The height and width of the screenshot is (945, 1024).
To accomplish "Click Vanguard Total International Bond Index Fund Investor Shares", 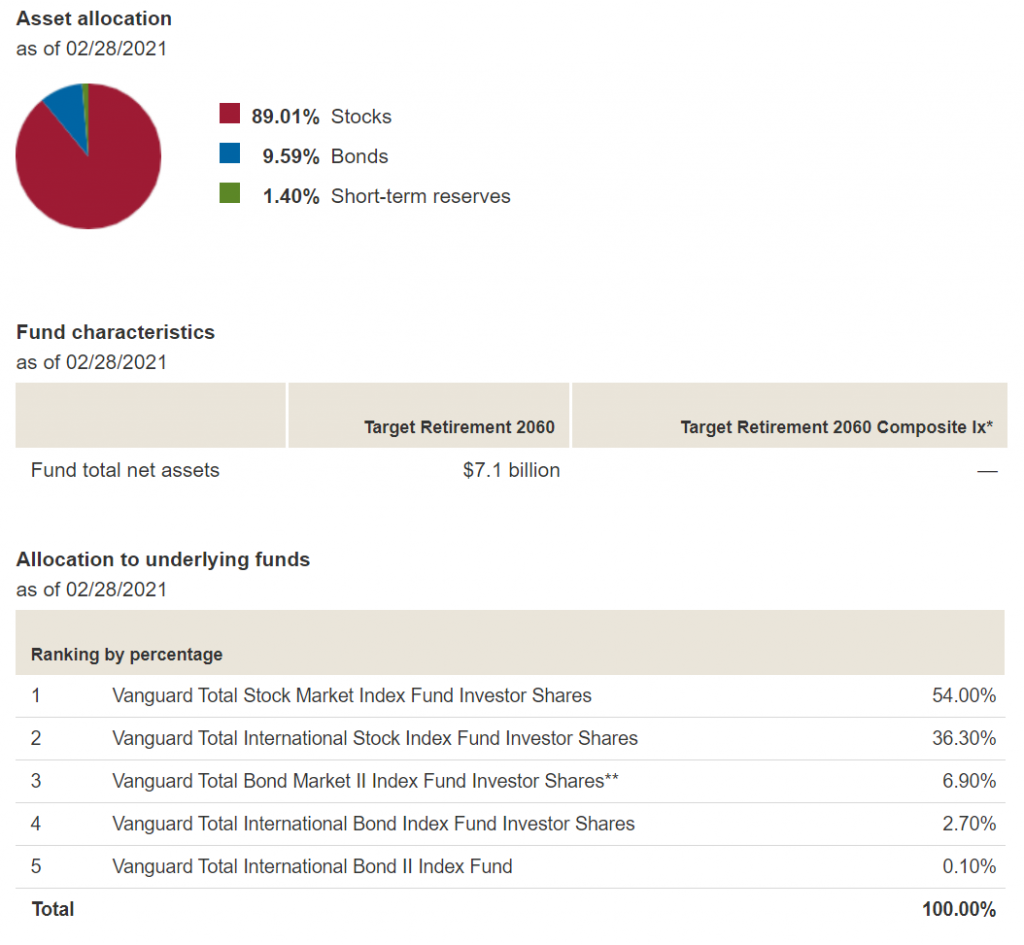I will (374, 824).
